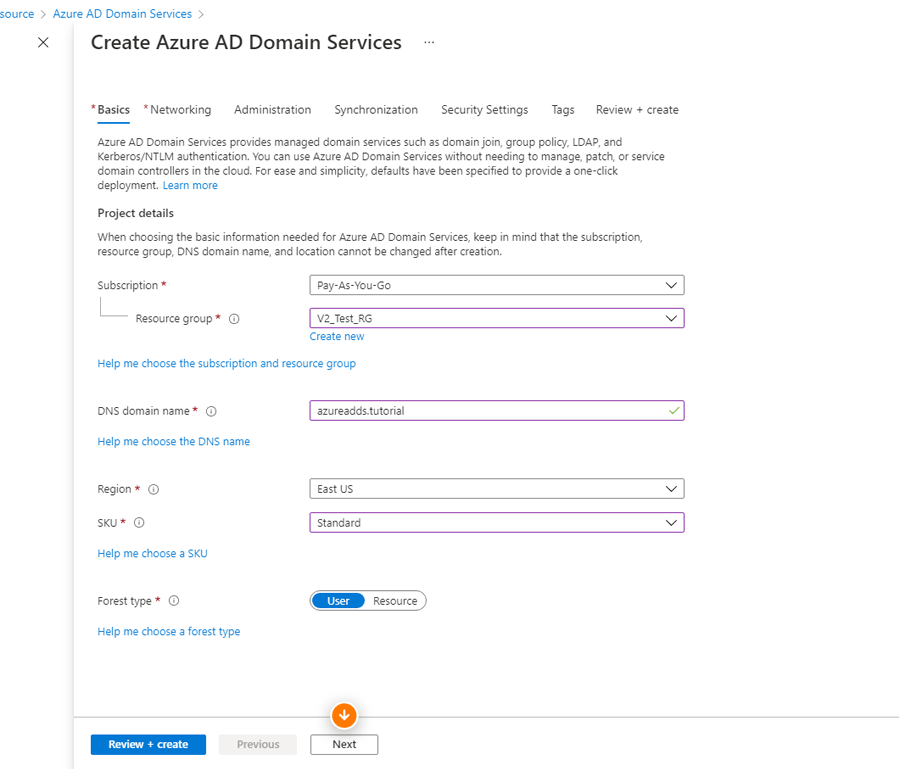Open the Resource group dropdown
Viewport: 899px width, 769px height.
[x=497, y=318]
